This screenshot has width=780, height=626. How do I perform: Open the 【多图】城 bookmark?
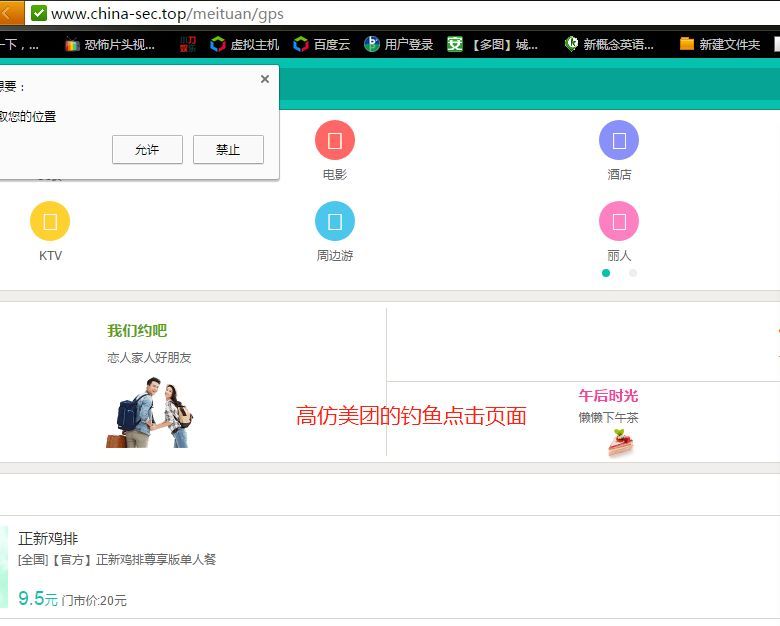pyautogui.click(x=492, y=45)
